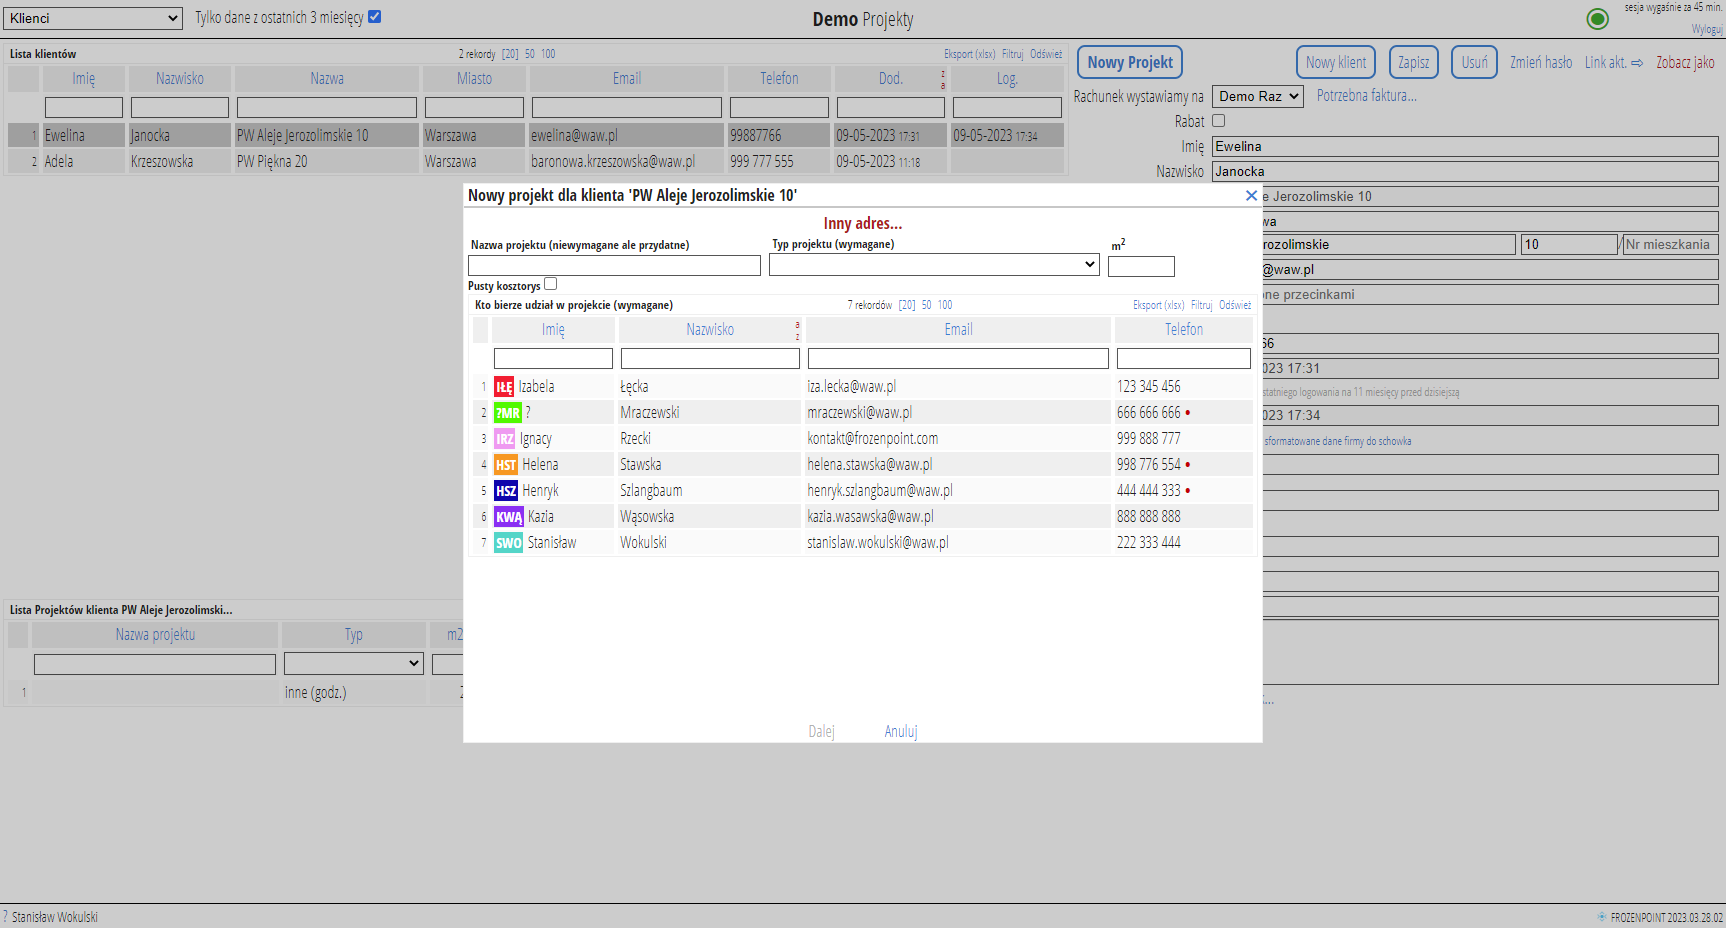Click Izabela's red IŁĘ avatar badge

coord(504,387)
